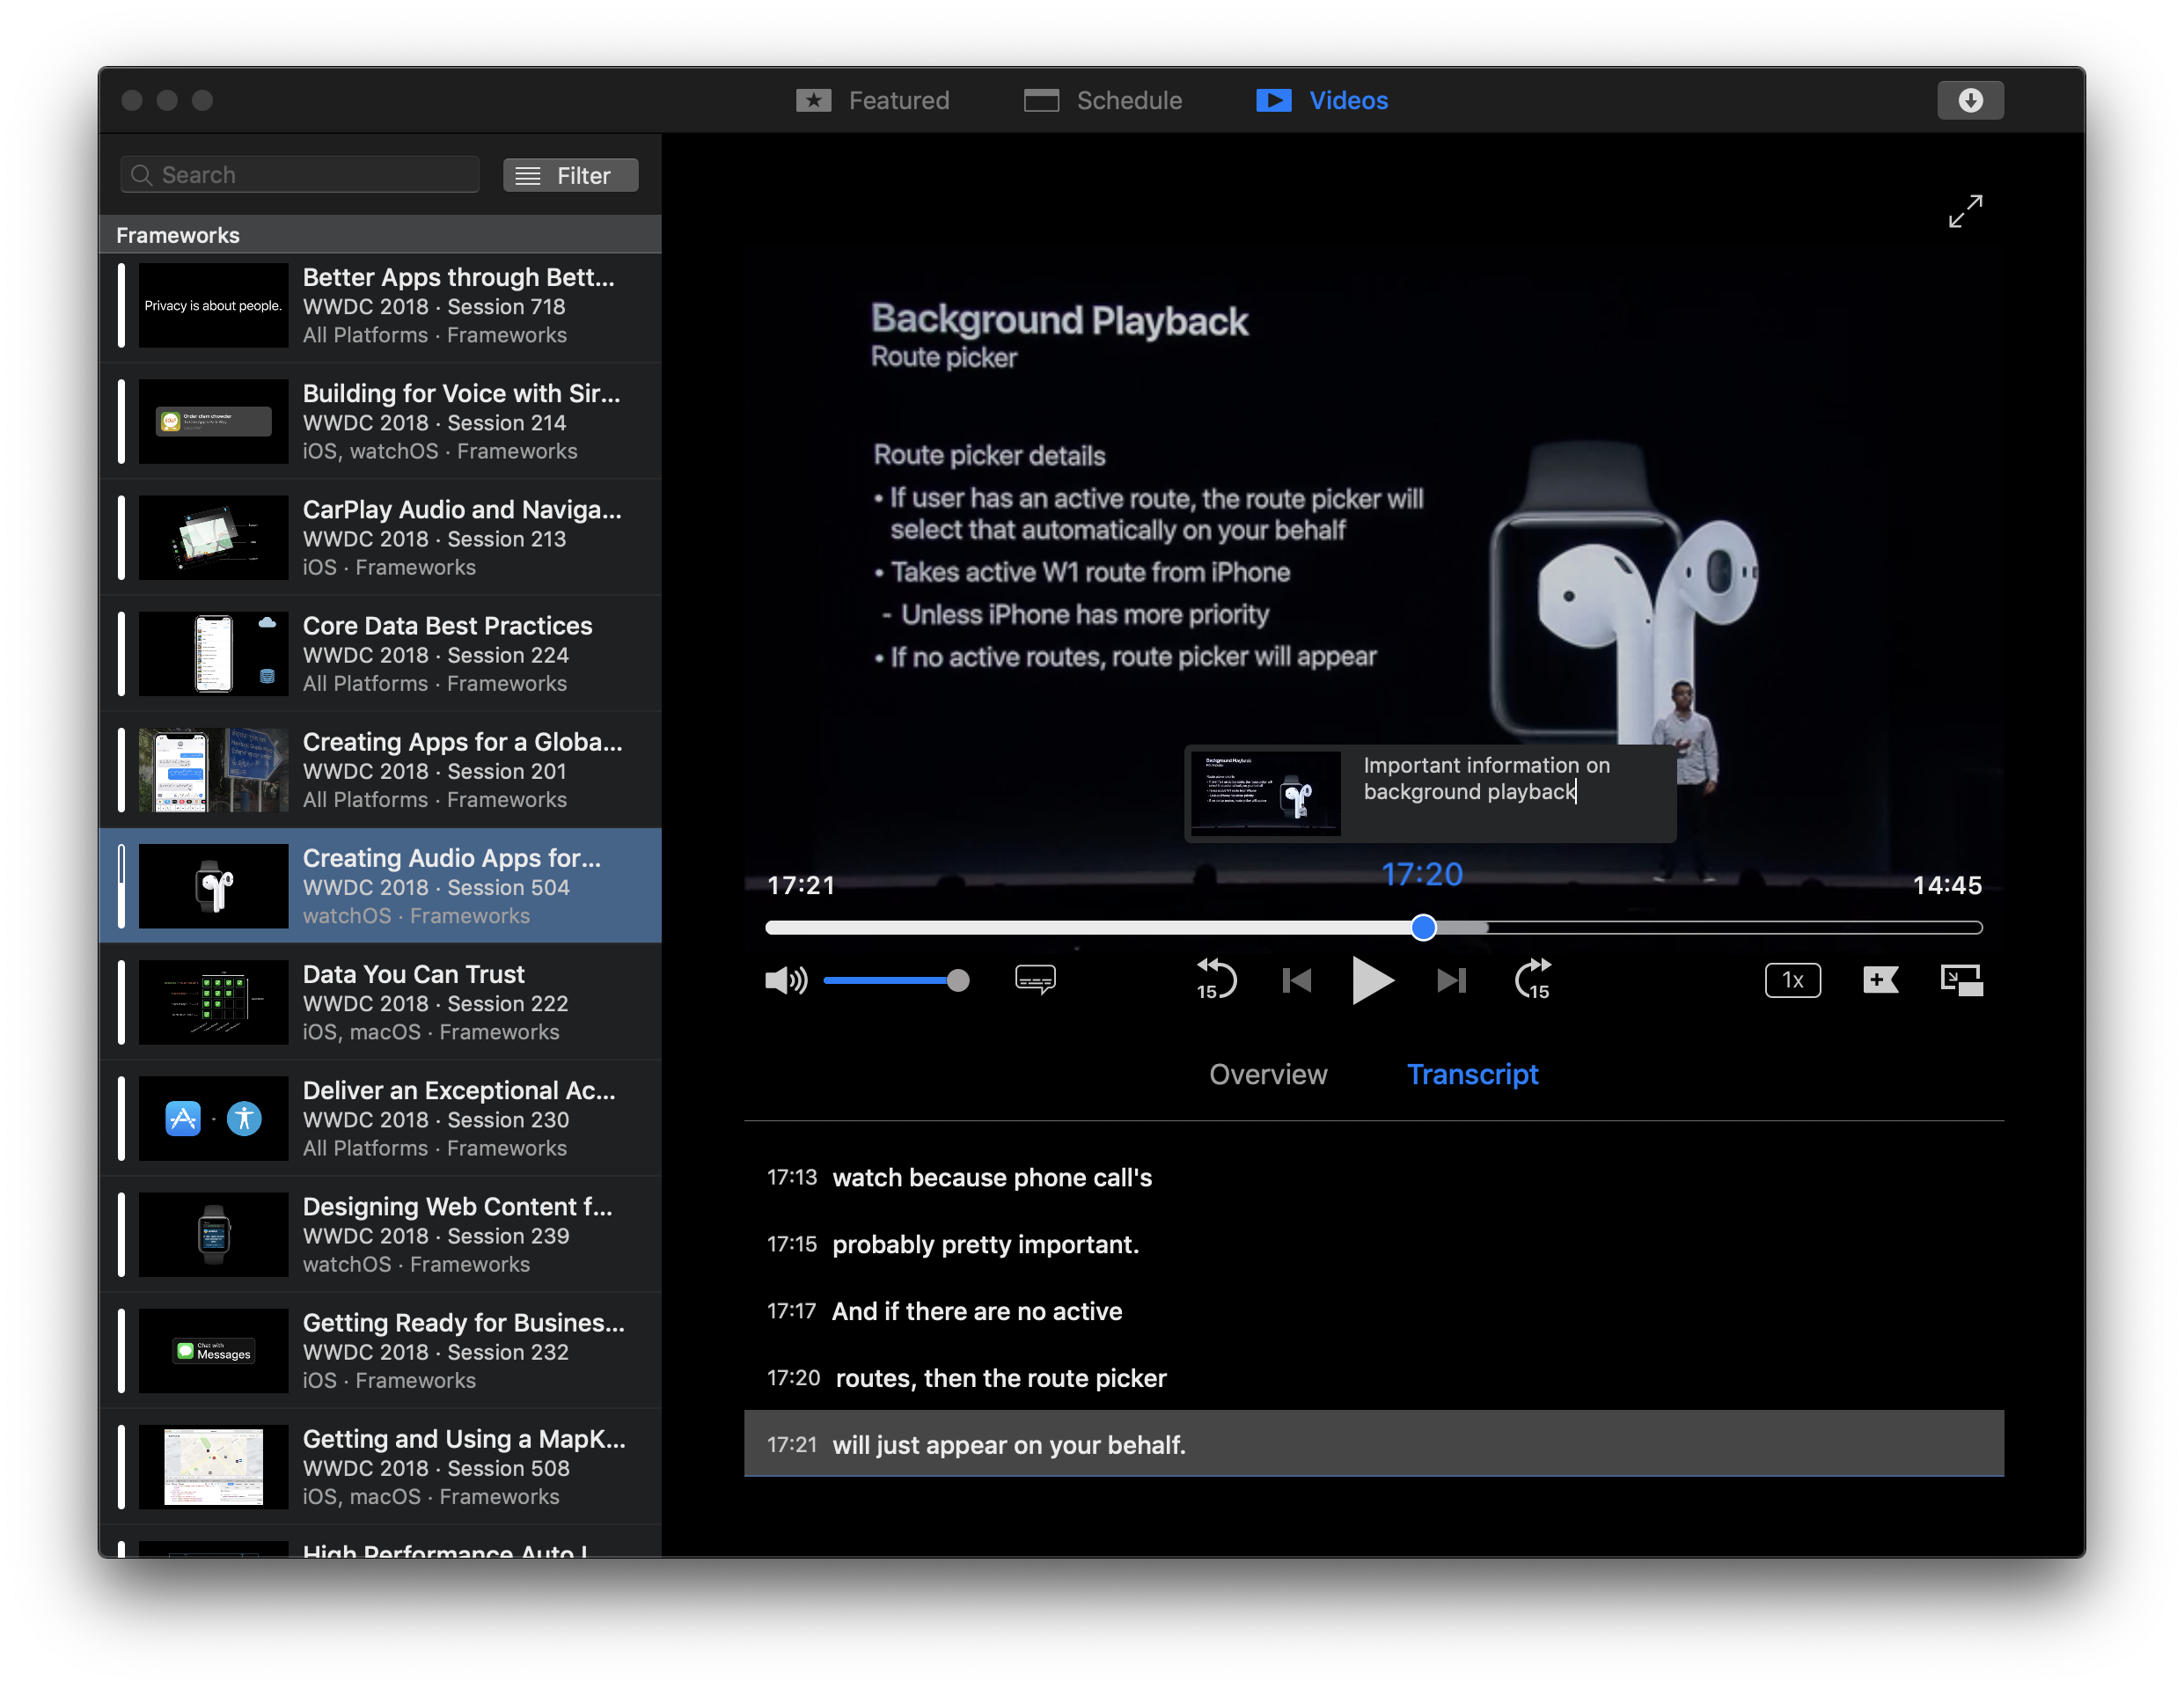Skip forward 15 seconds
This screenshot has width=2184, height=1688.
(x=1532, y=979)
